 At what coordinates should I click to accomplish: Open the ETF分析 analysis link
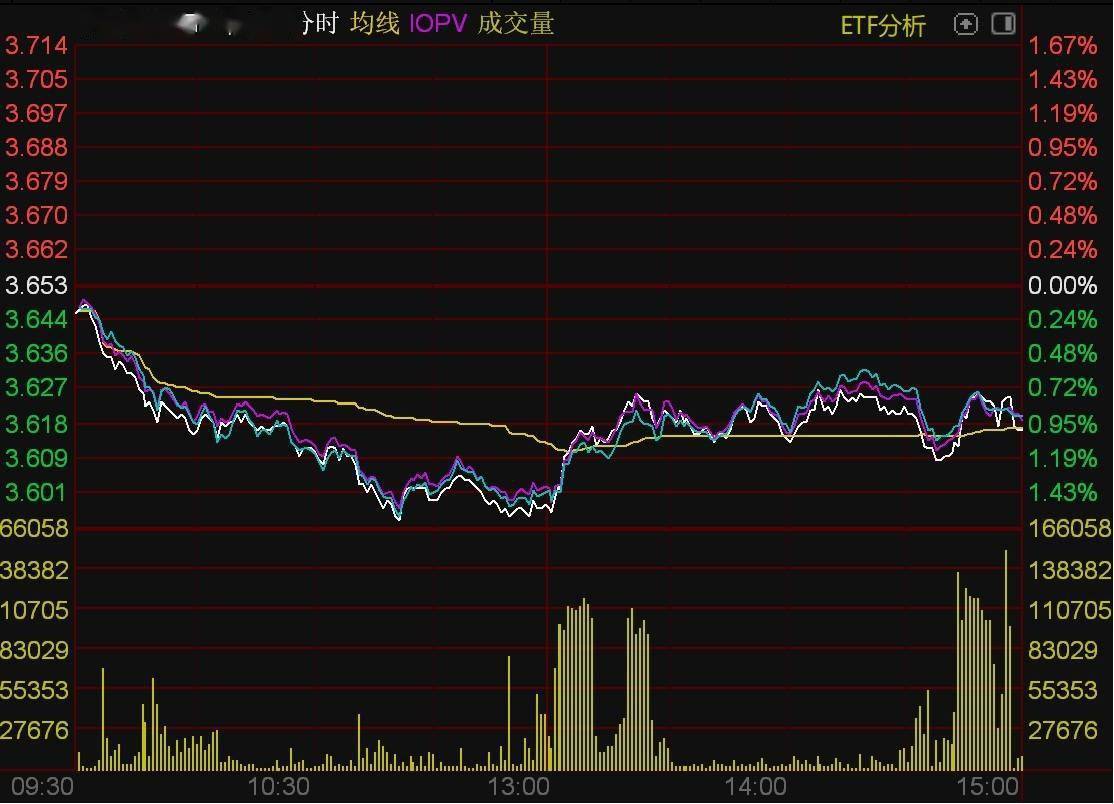(883, 26)
